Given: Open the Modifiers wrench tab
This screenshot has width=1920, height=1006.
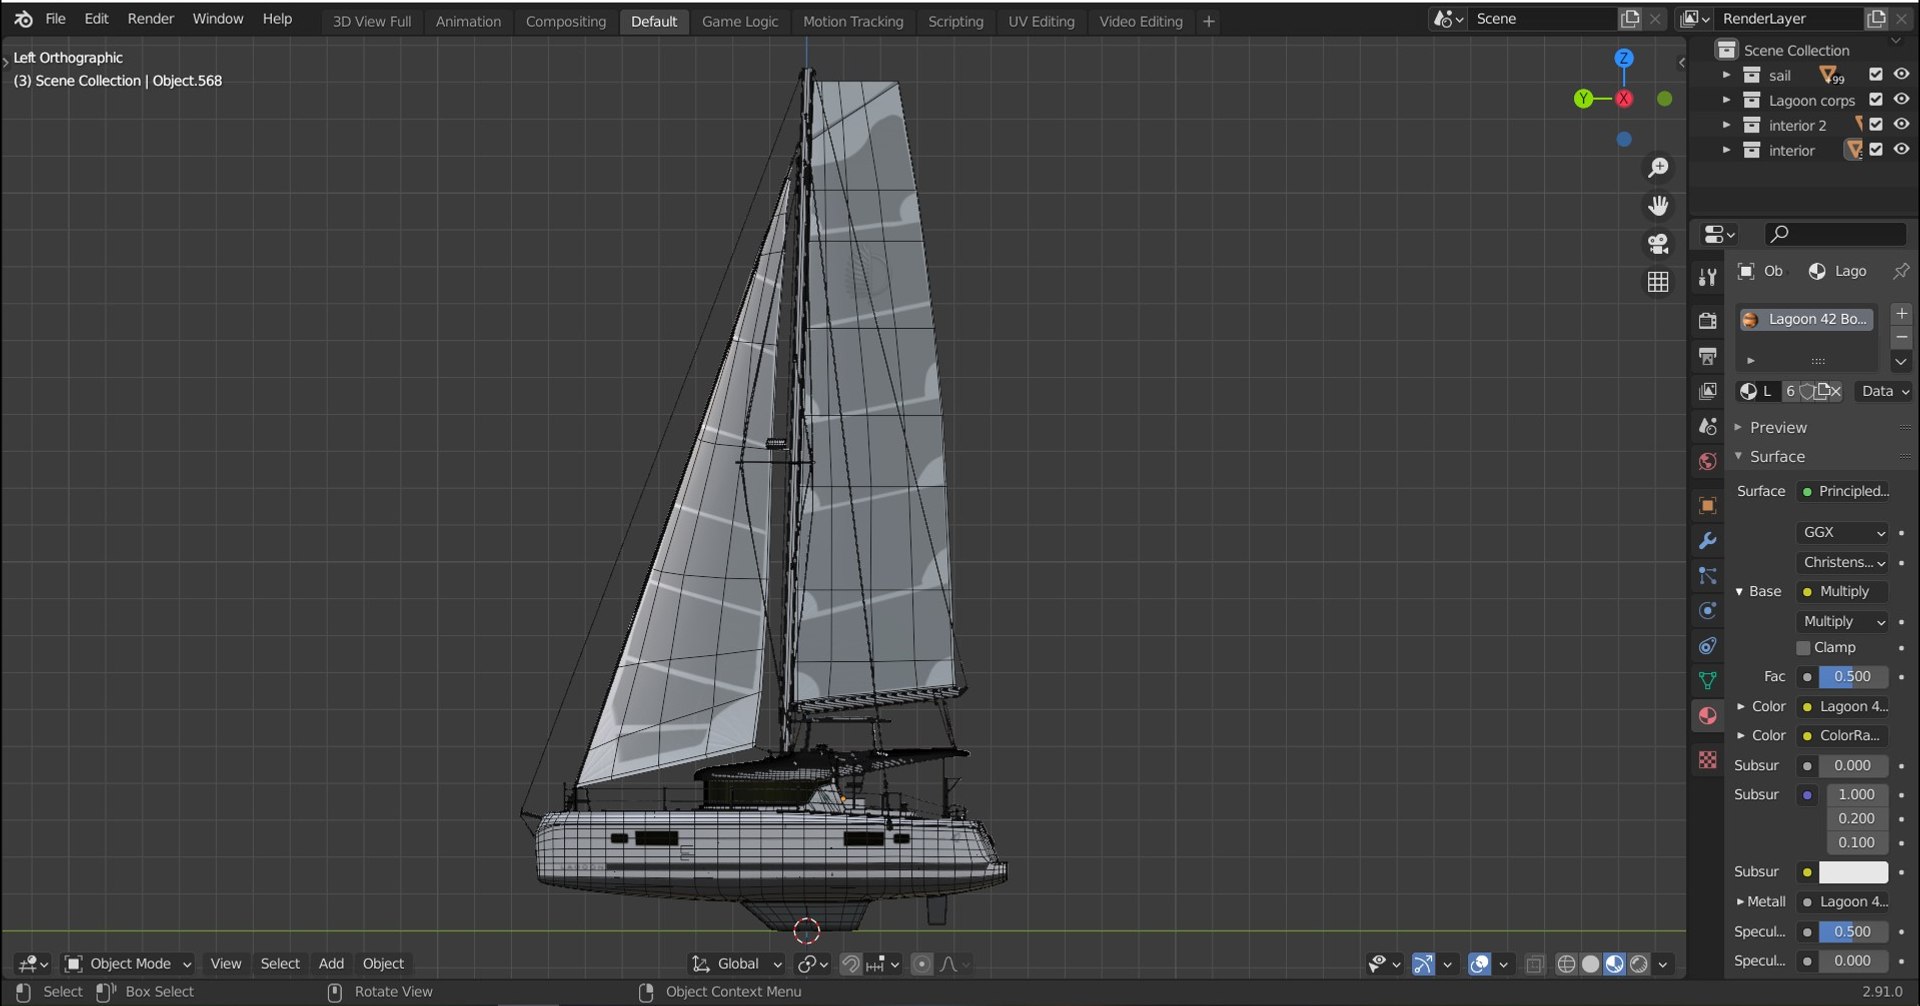Looking at the screenshot, I should click(x=1708, y=540).
